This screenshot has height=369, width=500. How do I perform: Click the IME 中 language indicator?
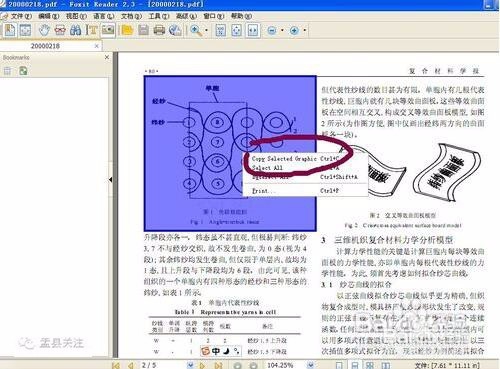coord(216,351)
